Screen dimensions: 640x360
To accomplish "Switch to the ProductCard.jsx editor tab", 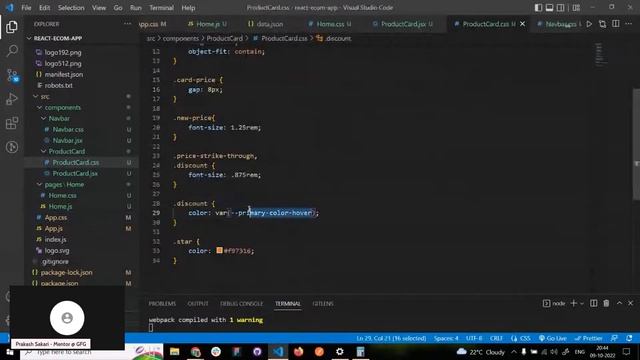I will click(402, 24).
